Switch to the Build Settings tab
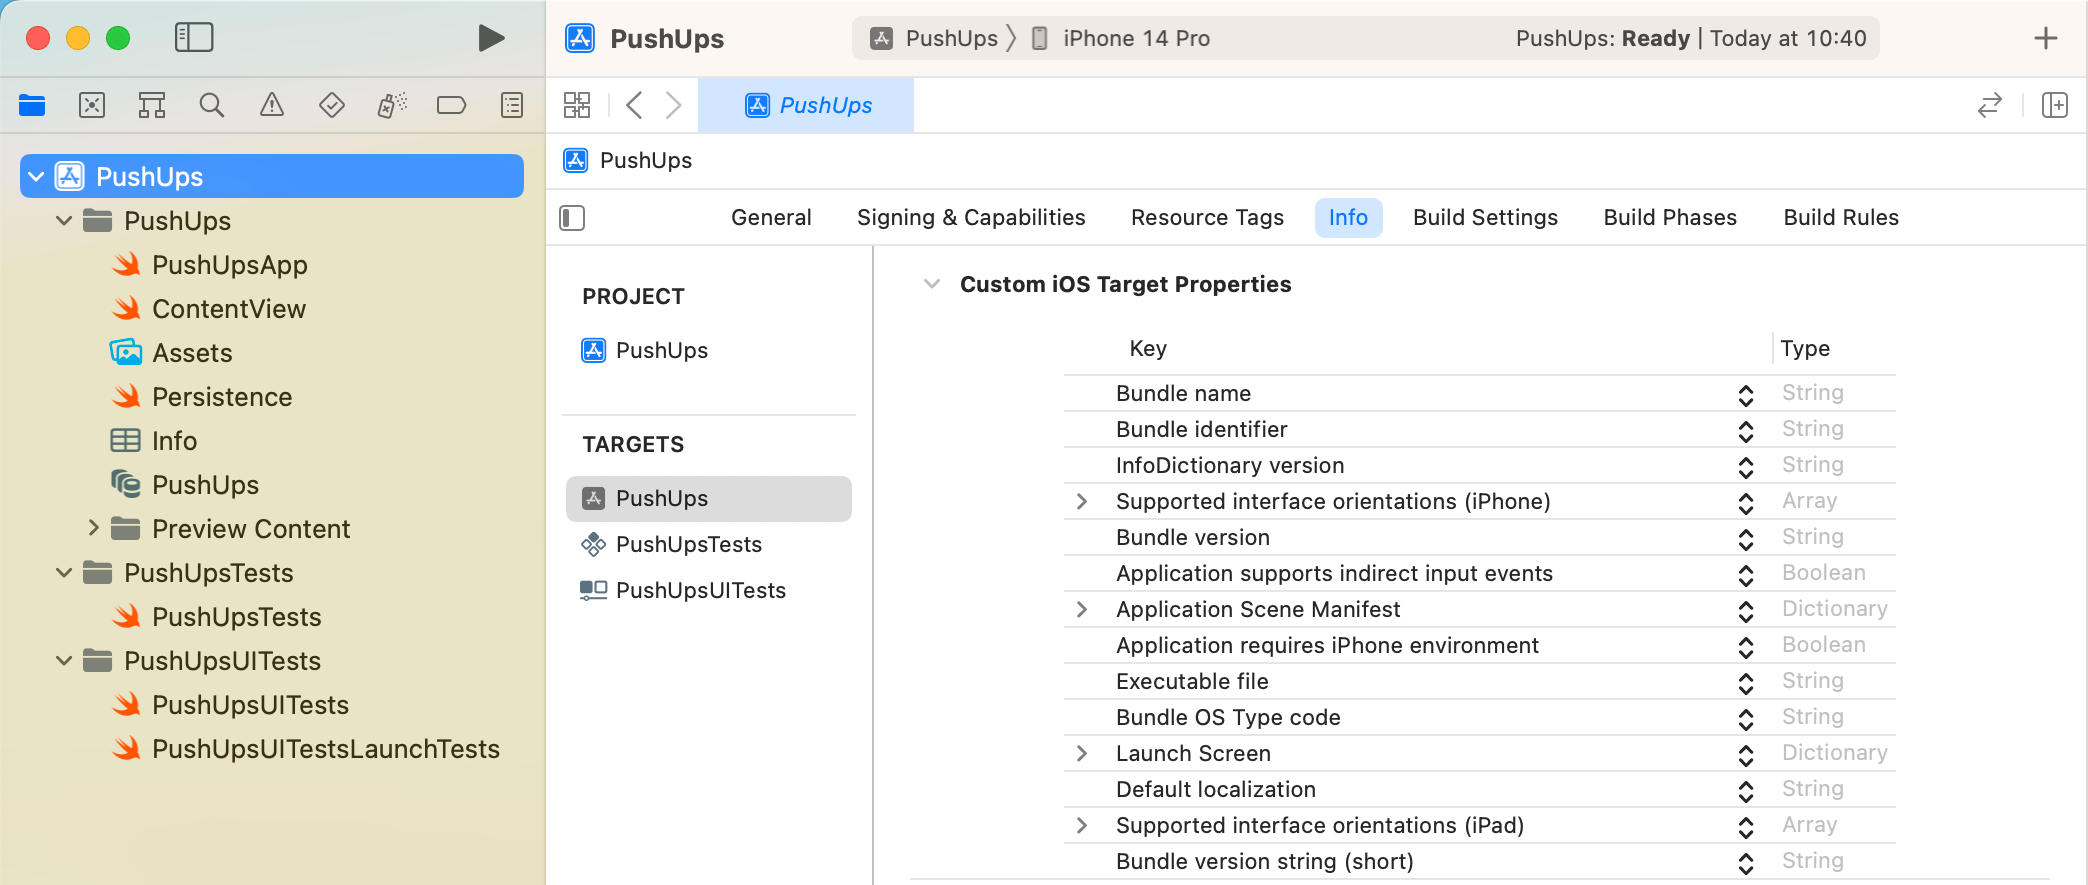The width and height of the screenshot is (2088, 885). 1484,218
